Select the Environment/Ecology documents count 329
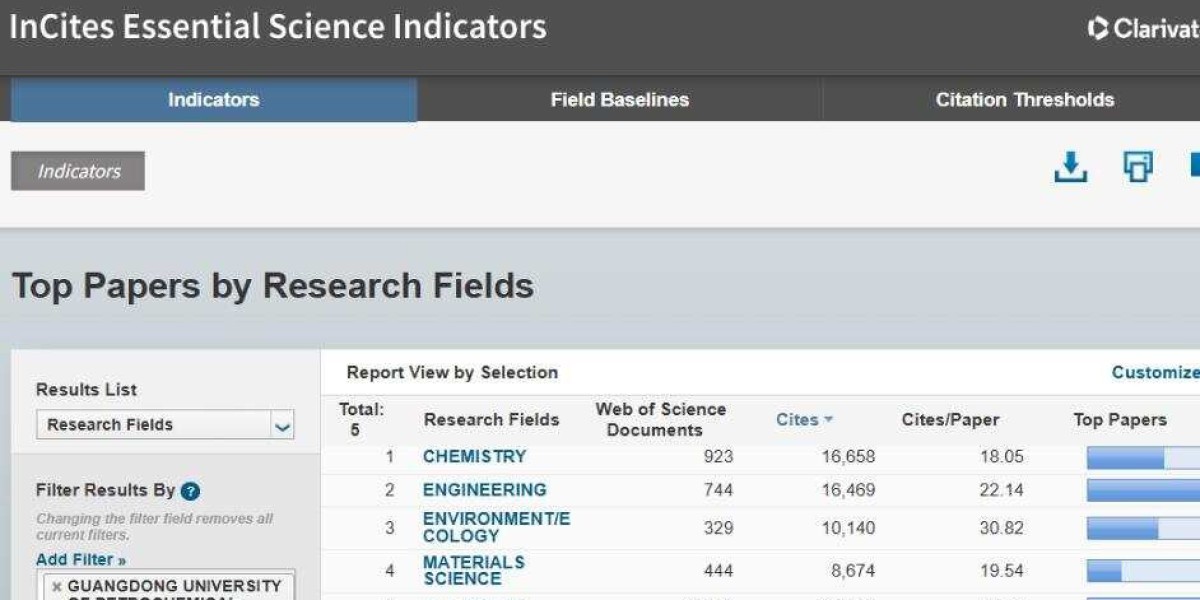The height and width of the screenshot is (600, 1200). pyautogui.click(x=717, y=528)
